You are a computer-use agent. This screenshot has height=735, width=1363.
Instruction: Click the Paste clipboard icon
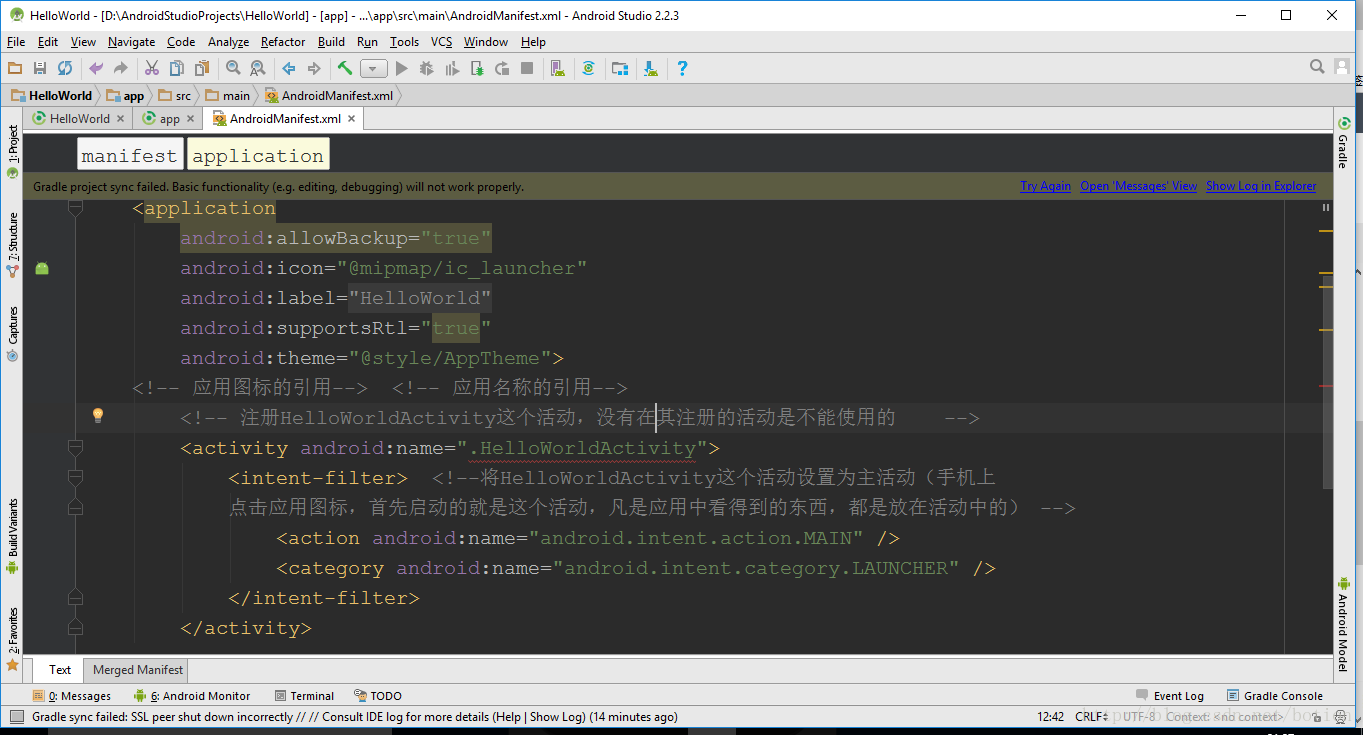coord(202,68)
